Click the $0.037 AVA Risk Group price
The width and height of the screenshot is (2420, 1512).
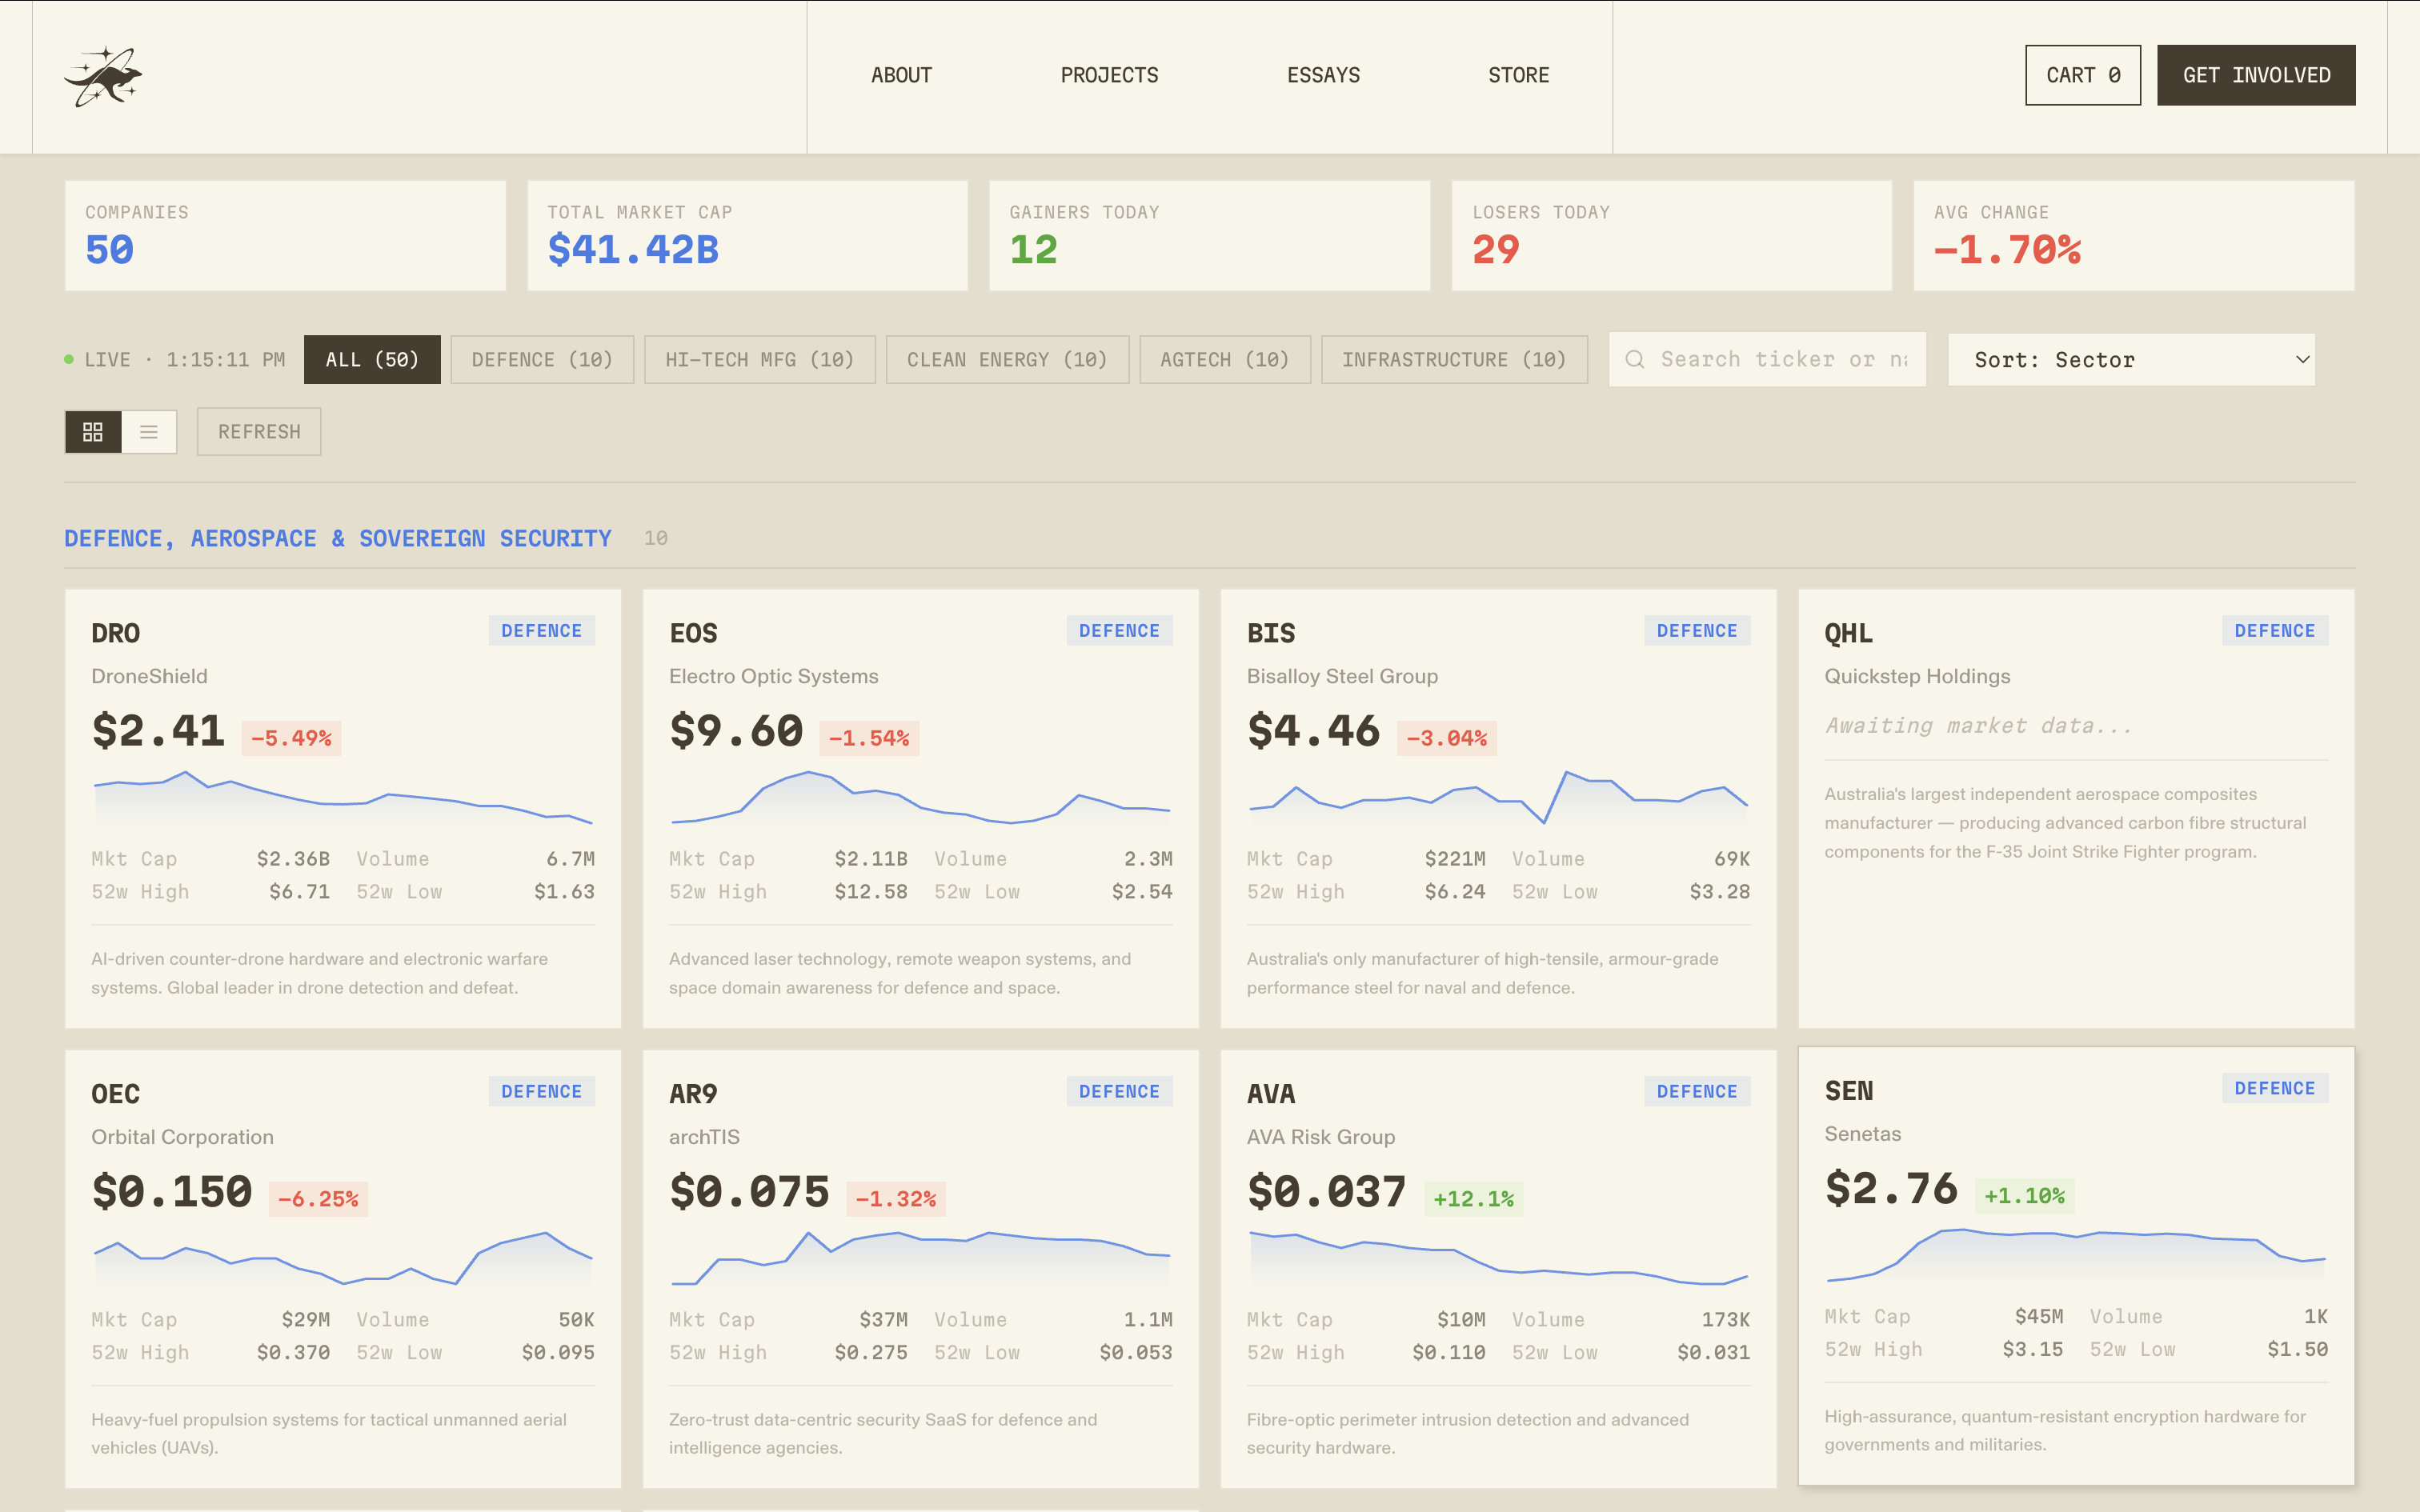coord(1326,1192)
